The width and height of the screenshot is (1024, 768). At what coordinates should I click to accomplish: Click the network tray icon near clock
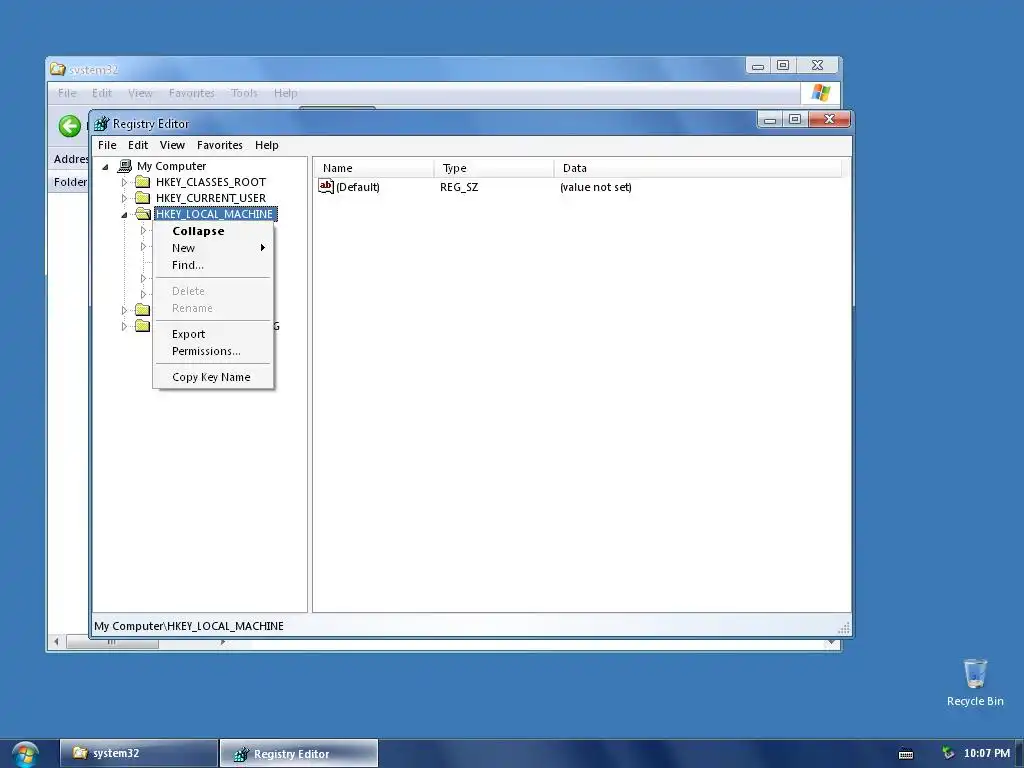tap(948, 753)
